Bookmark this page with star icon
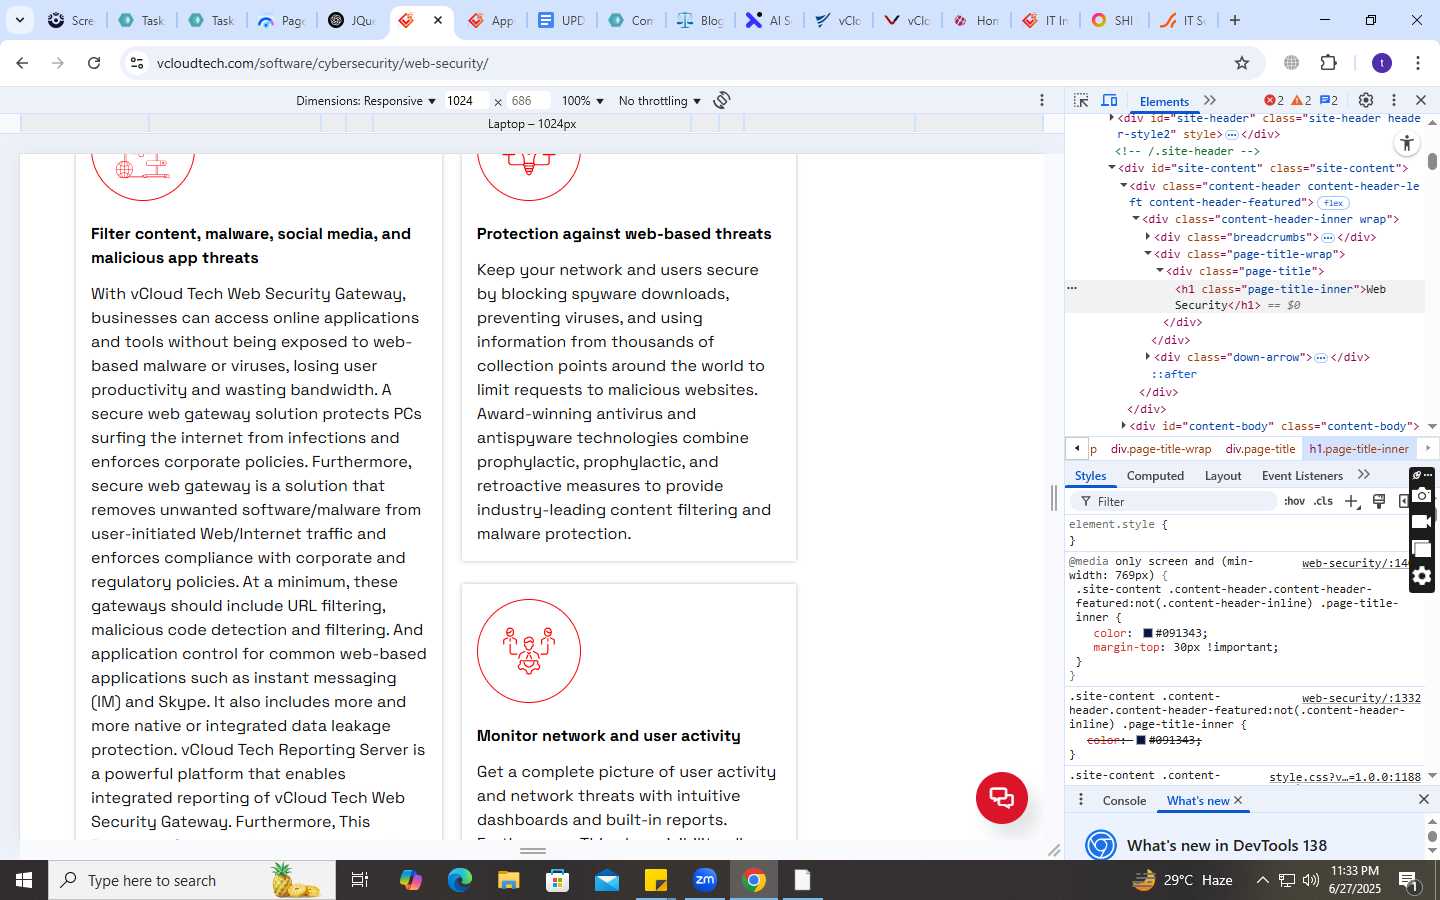The height and width of the screenshot is (900, 1440). (1242, 63)
